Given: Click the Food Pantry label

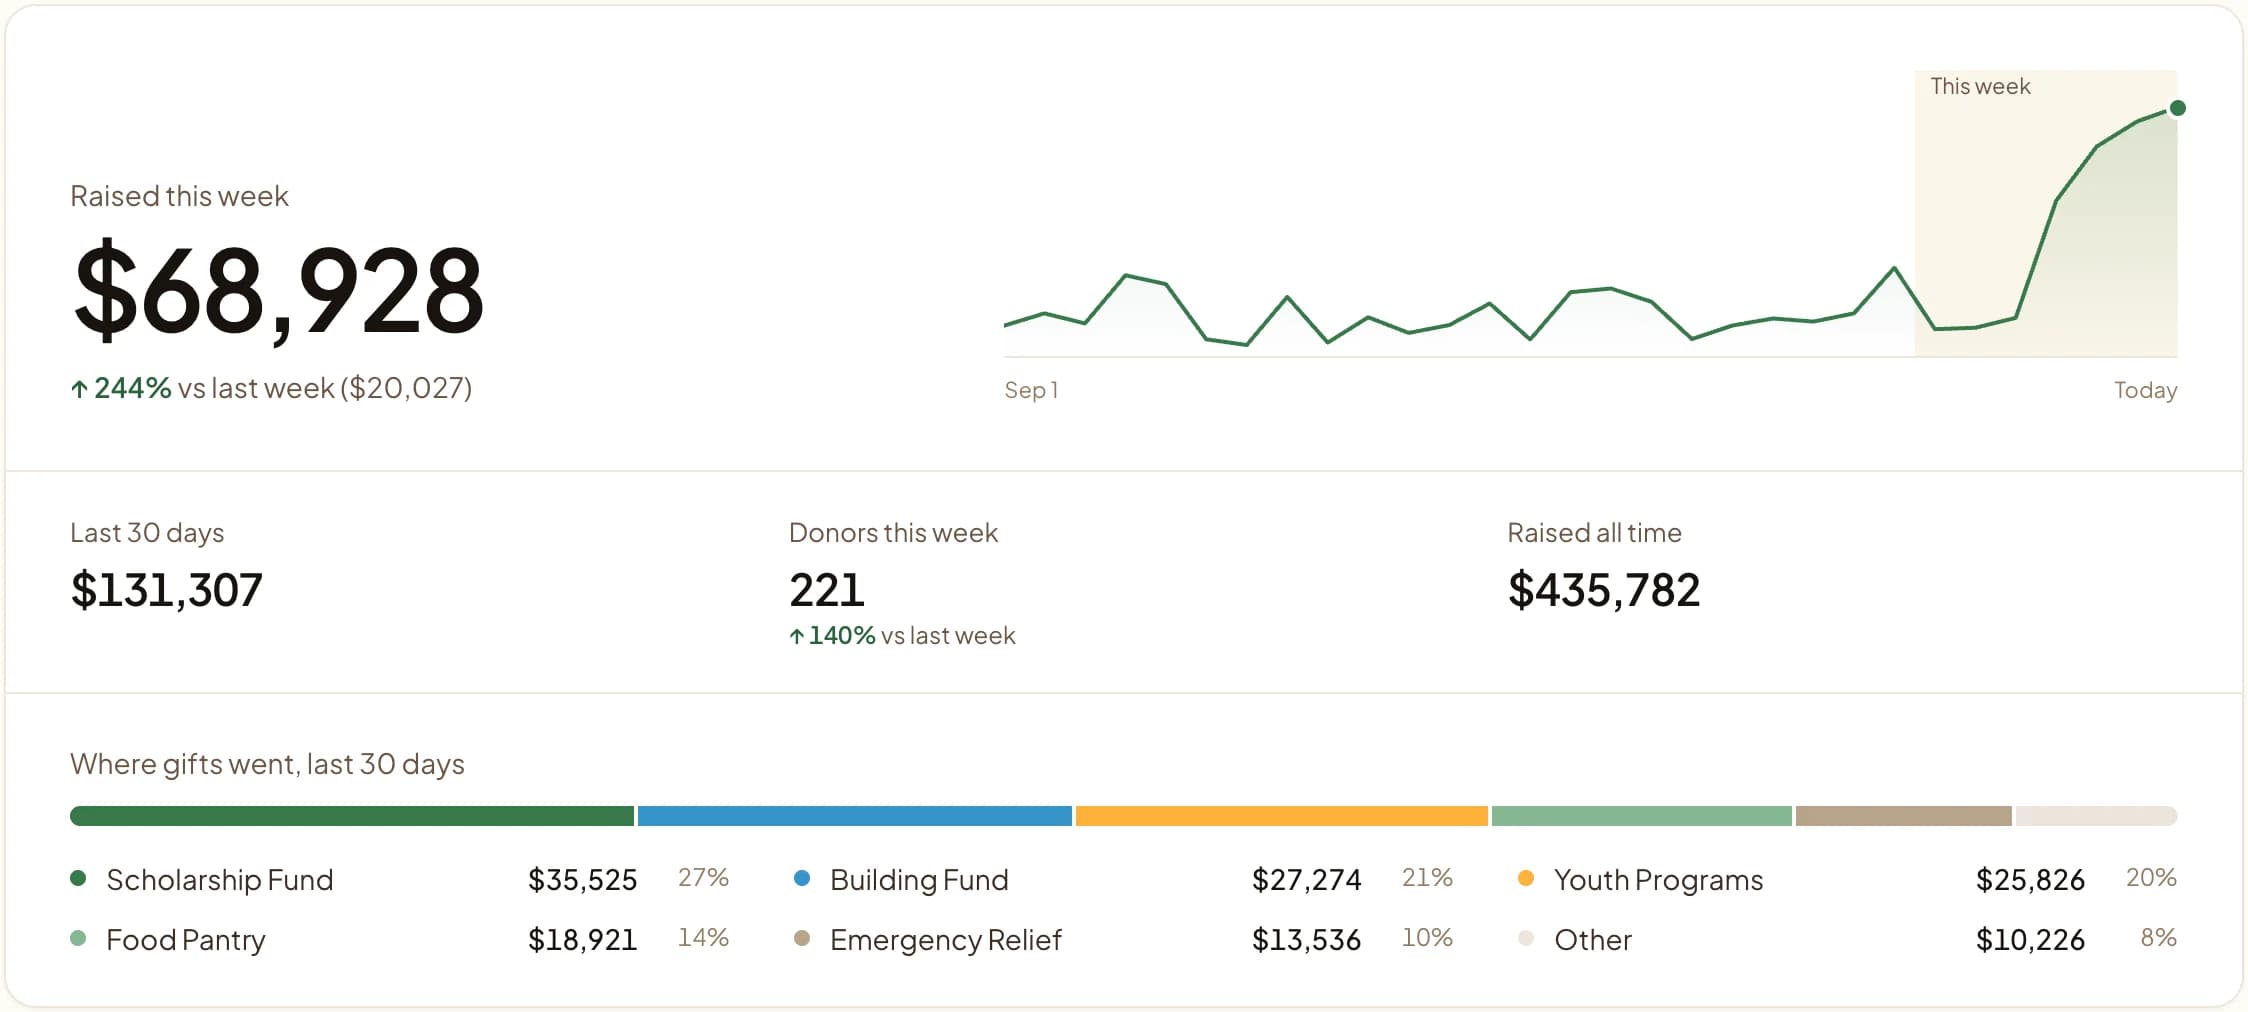Looking at the screenshot, I should pos(186,940).
